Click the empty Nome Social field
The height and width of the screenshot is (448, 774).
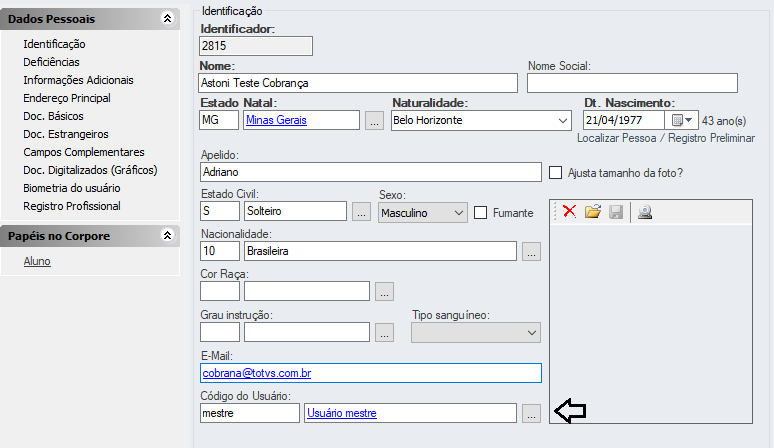tap(632, 83)
